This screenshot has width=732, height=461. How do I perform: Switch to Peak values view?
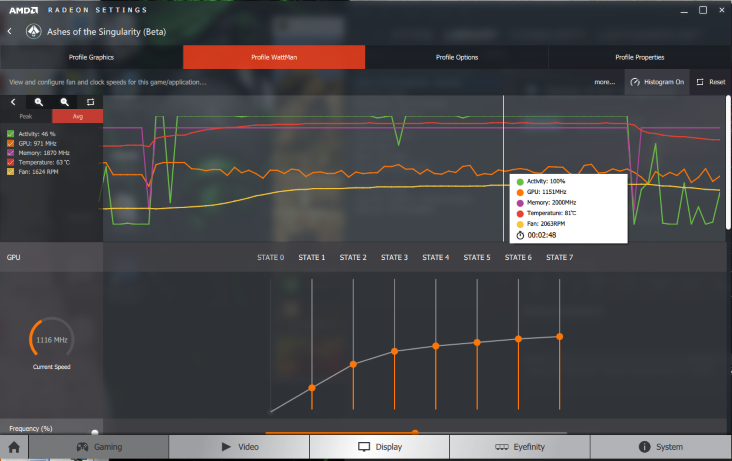tap(26, 116)
